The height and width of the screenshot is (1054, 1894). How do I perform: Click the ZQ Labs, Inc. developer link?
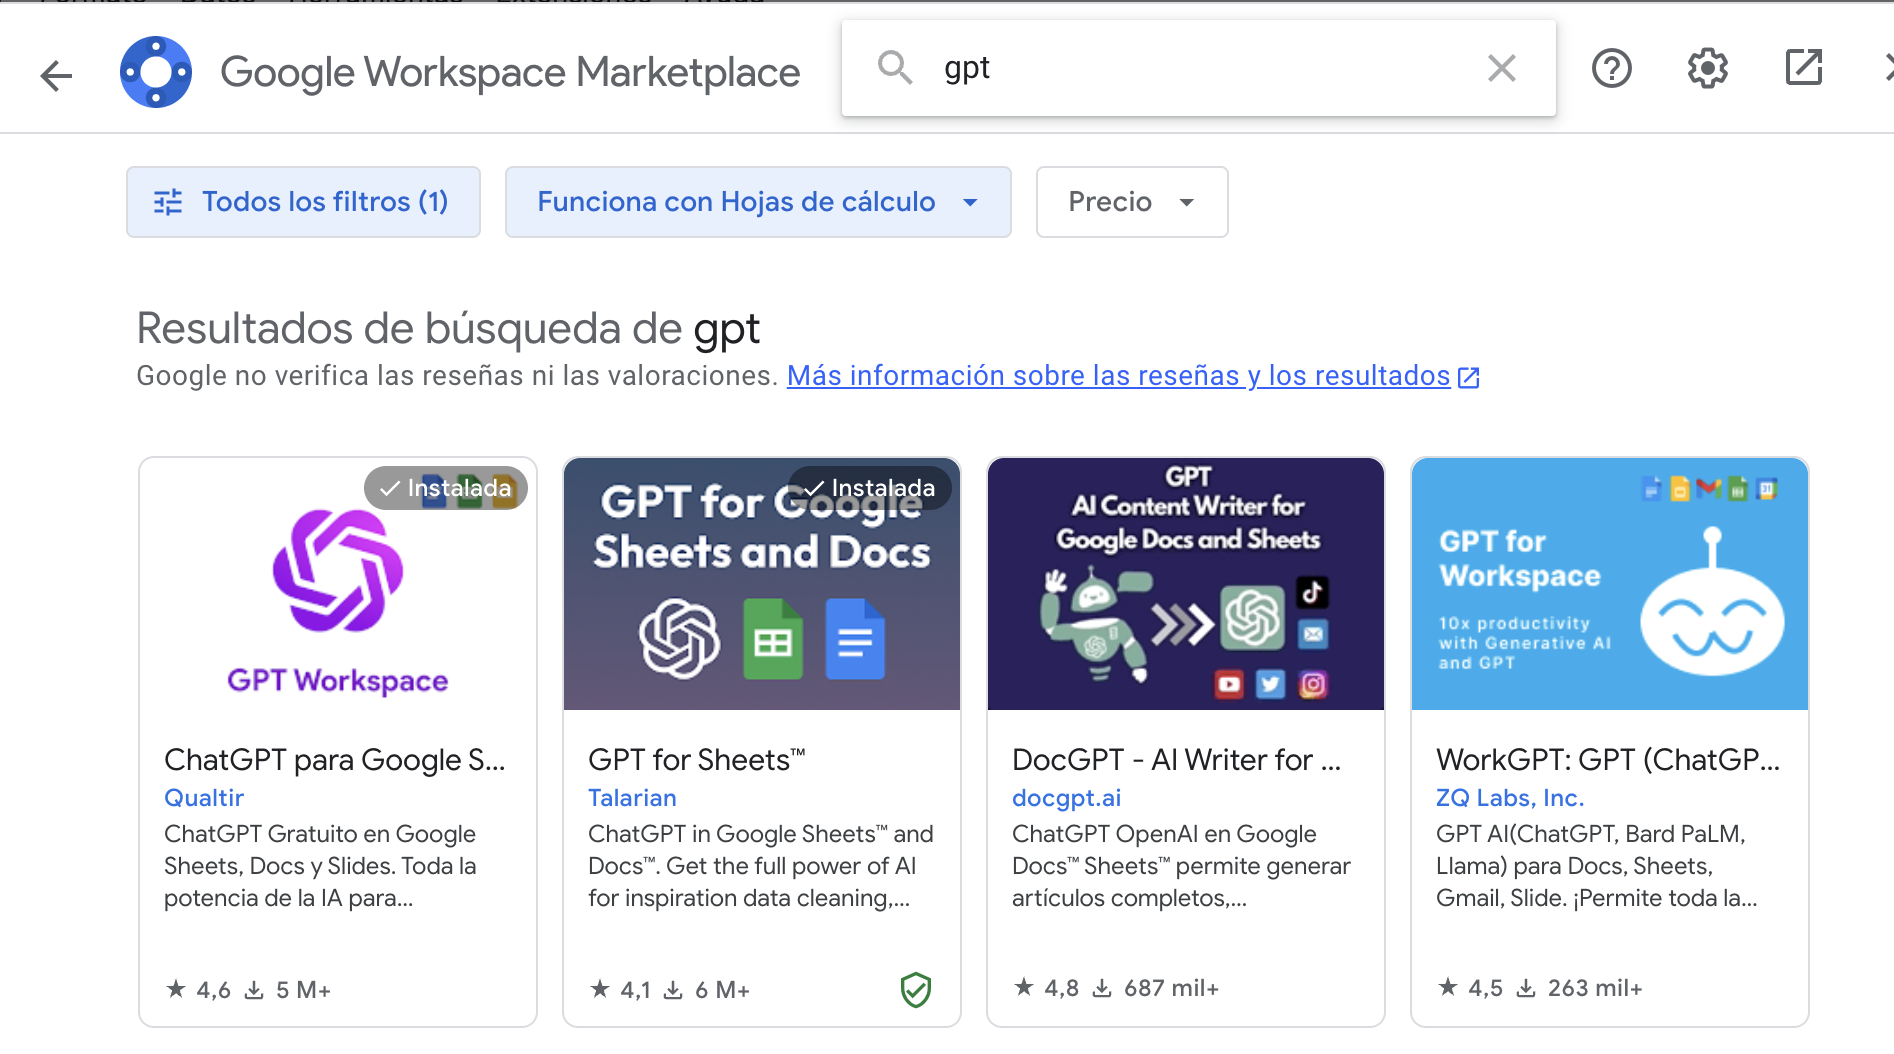pos(1509,798)
